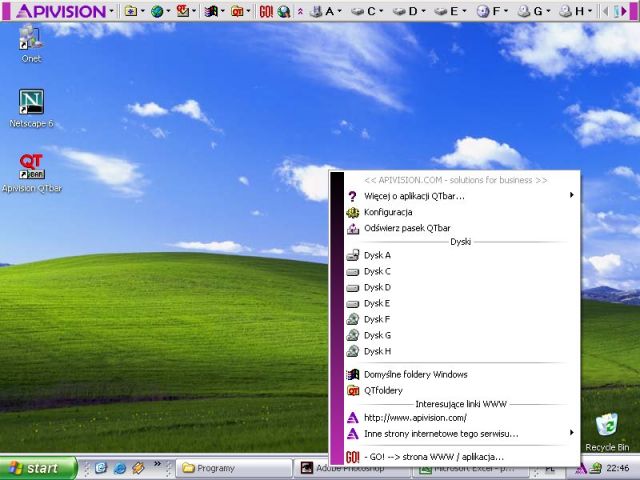Click the network tray icon near the clock
The width and height of the screenshot is (640, 480).
(x=596, y=468)
